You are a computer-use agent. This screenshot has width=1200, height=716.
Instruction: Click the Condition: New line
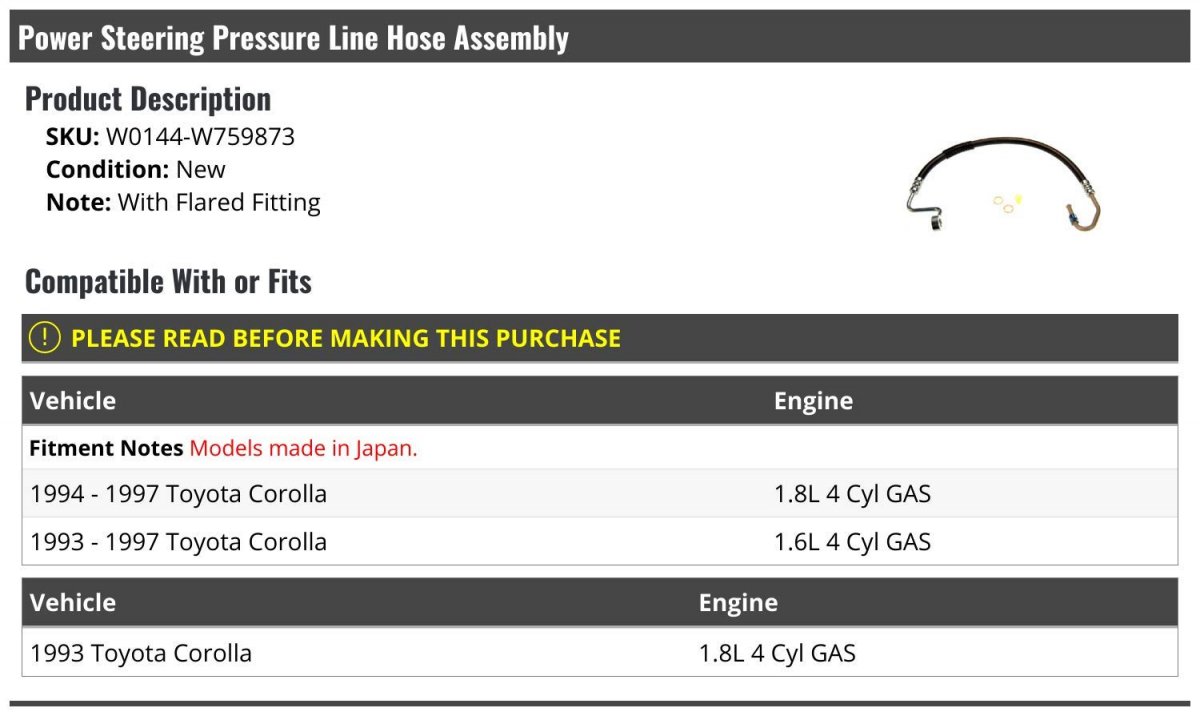coord(136,170)
